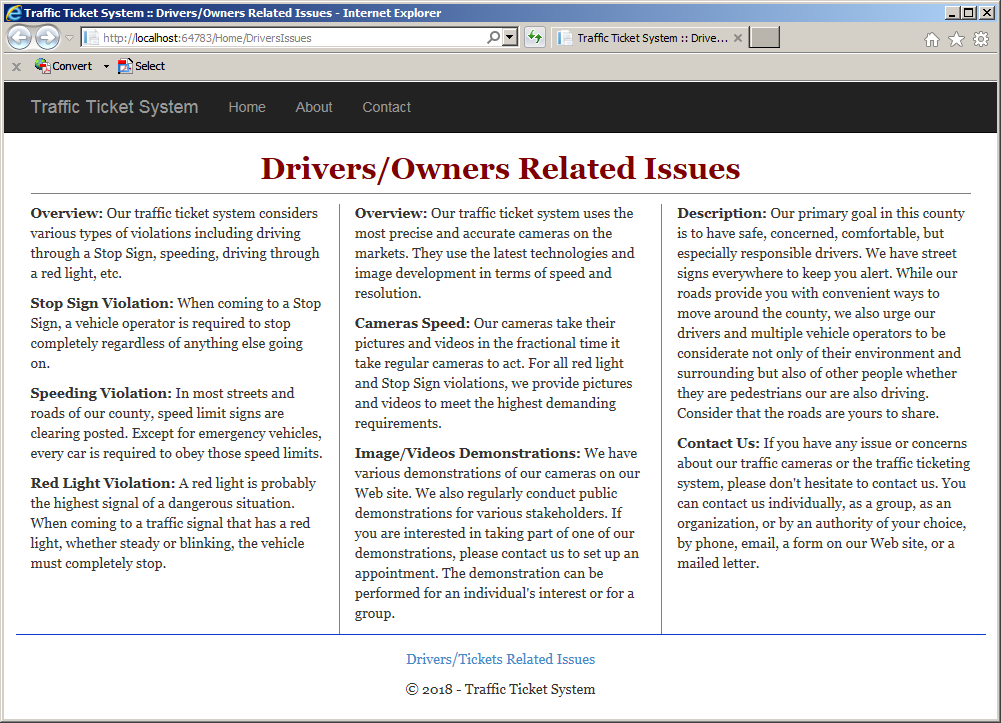Screen dimensions: 1001x723
Task: Open recent pages dropdown beside Forward button
Action: click(70, 38)
